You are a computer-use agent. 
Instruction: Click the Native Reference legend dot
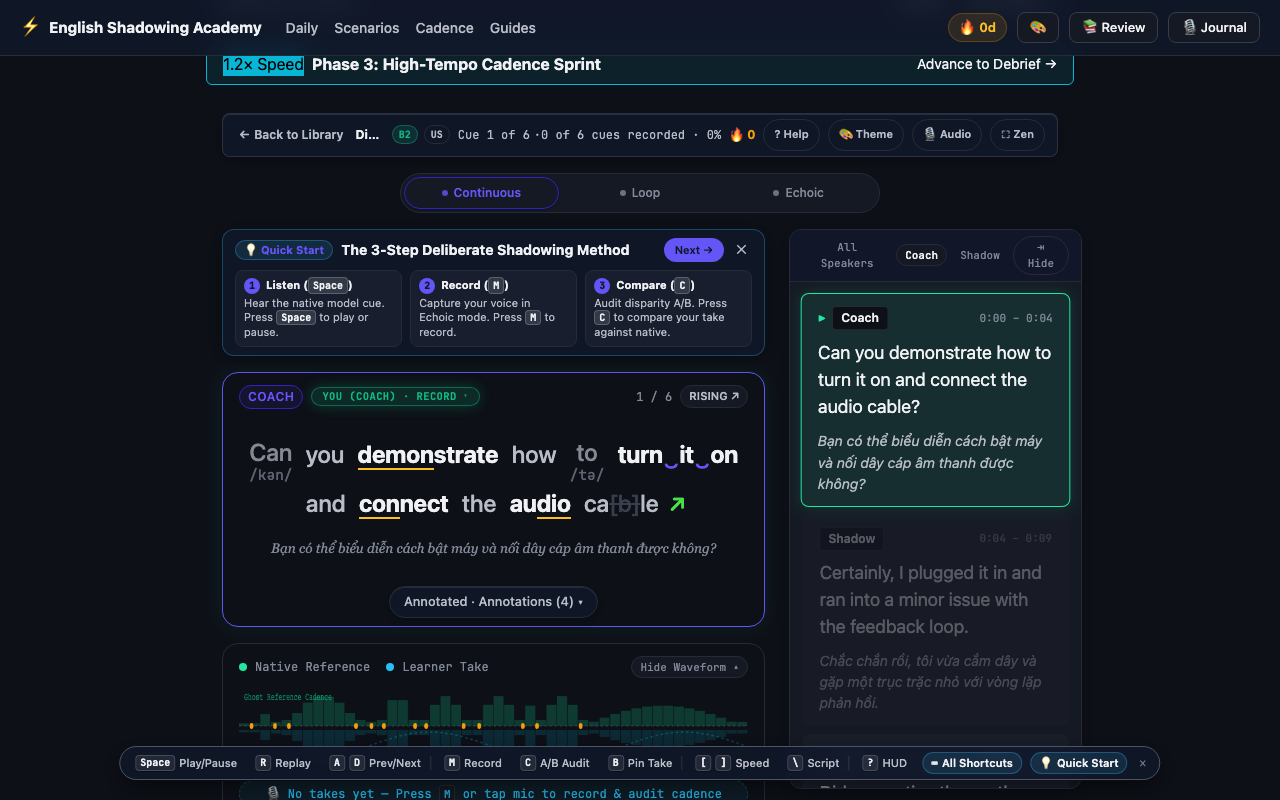coord(243,667)
